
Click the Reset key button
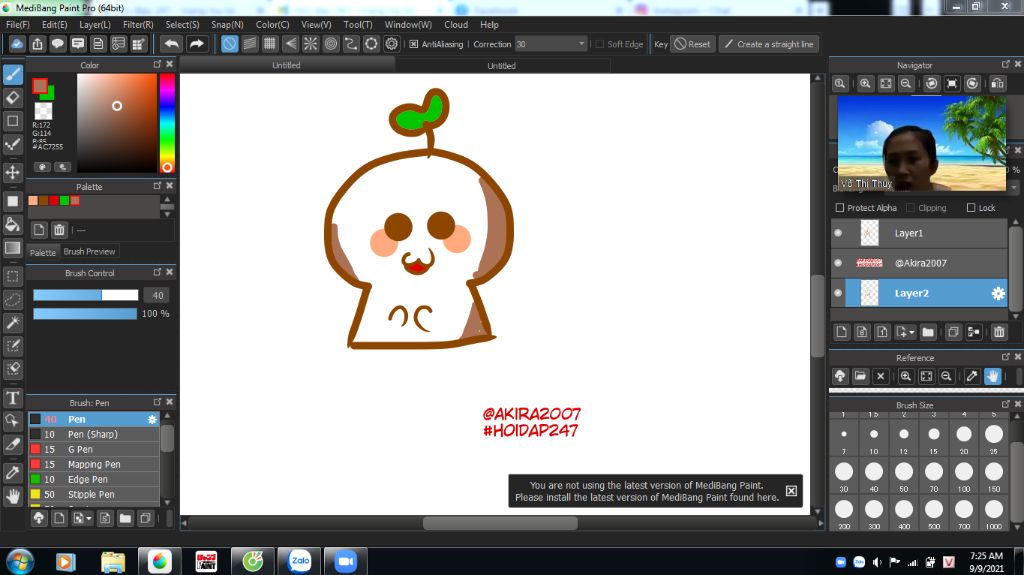[692, 44]
